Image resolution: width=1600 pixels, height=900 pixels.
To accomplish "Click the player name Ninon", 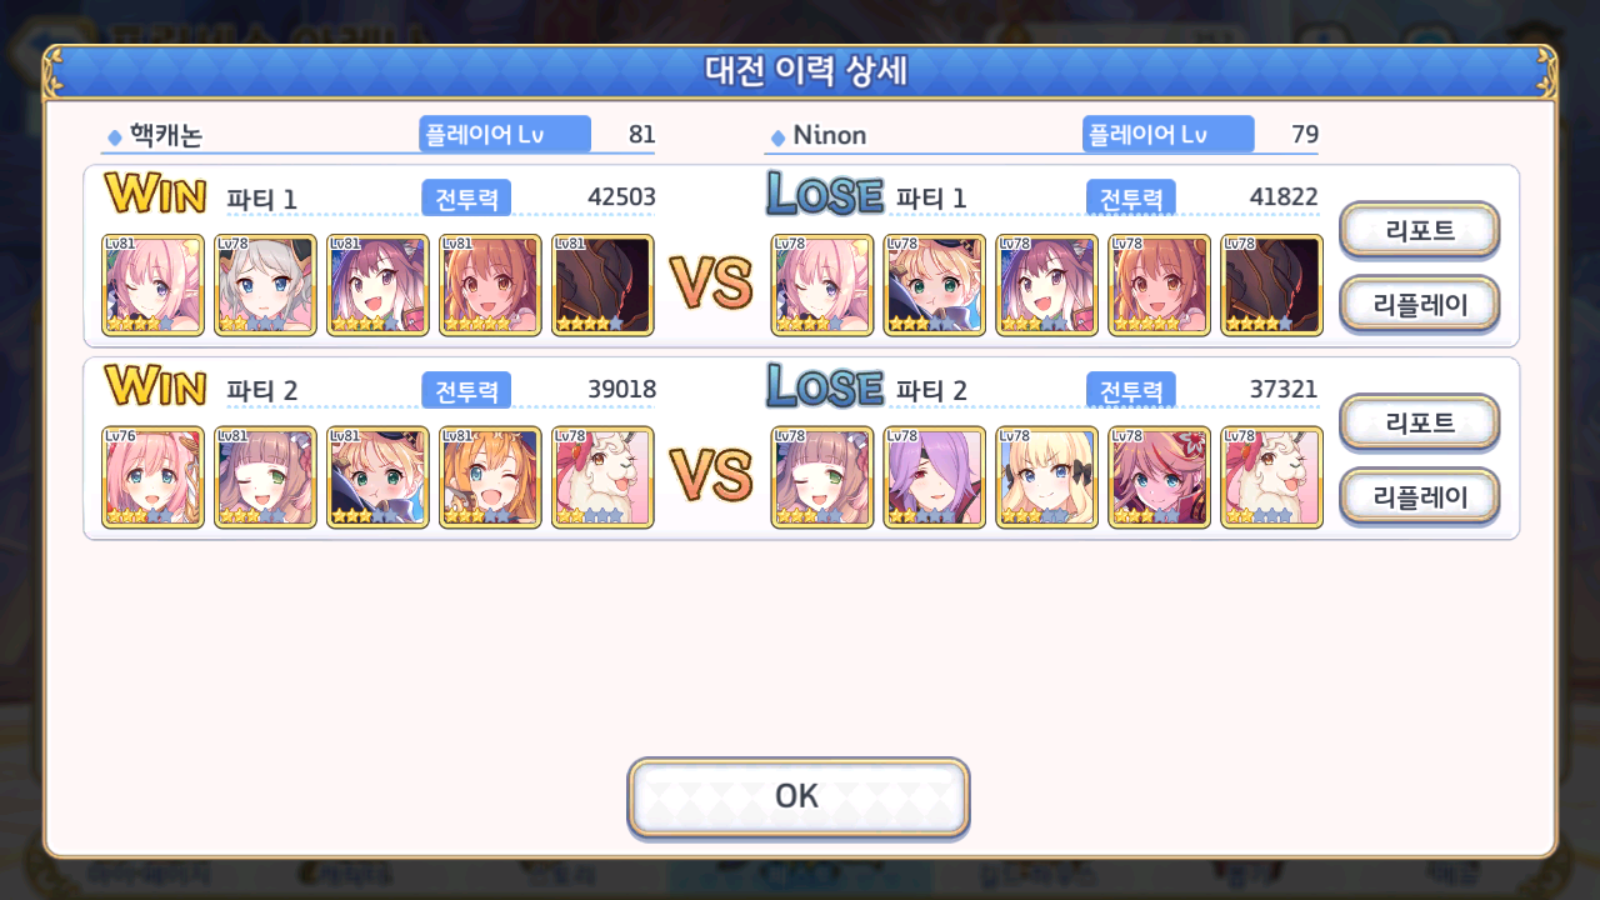I will pyautogui.click(x=829, y=135).
